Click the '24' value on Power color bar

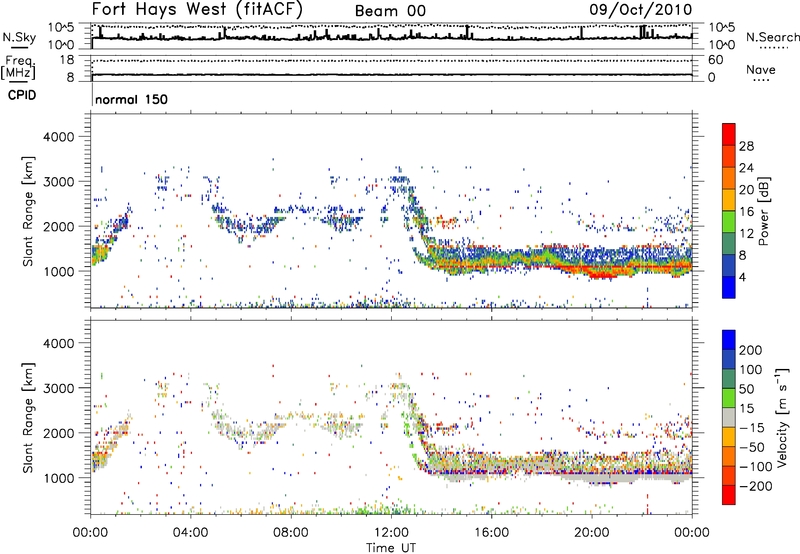(x=746, y=168)
